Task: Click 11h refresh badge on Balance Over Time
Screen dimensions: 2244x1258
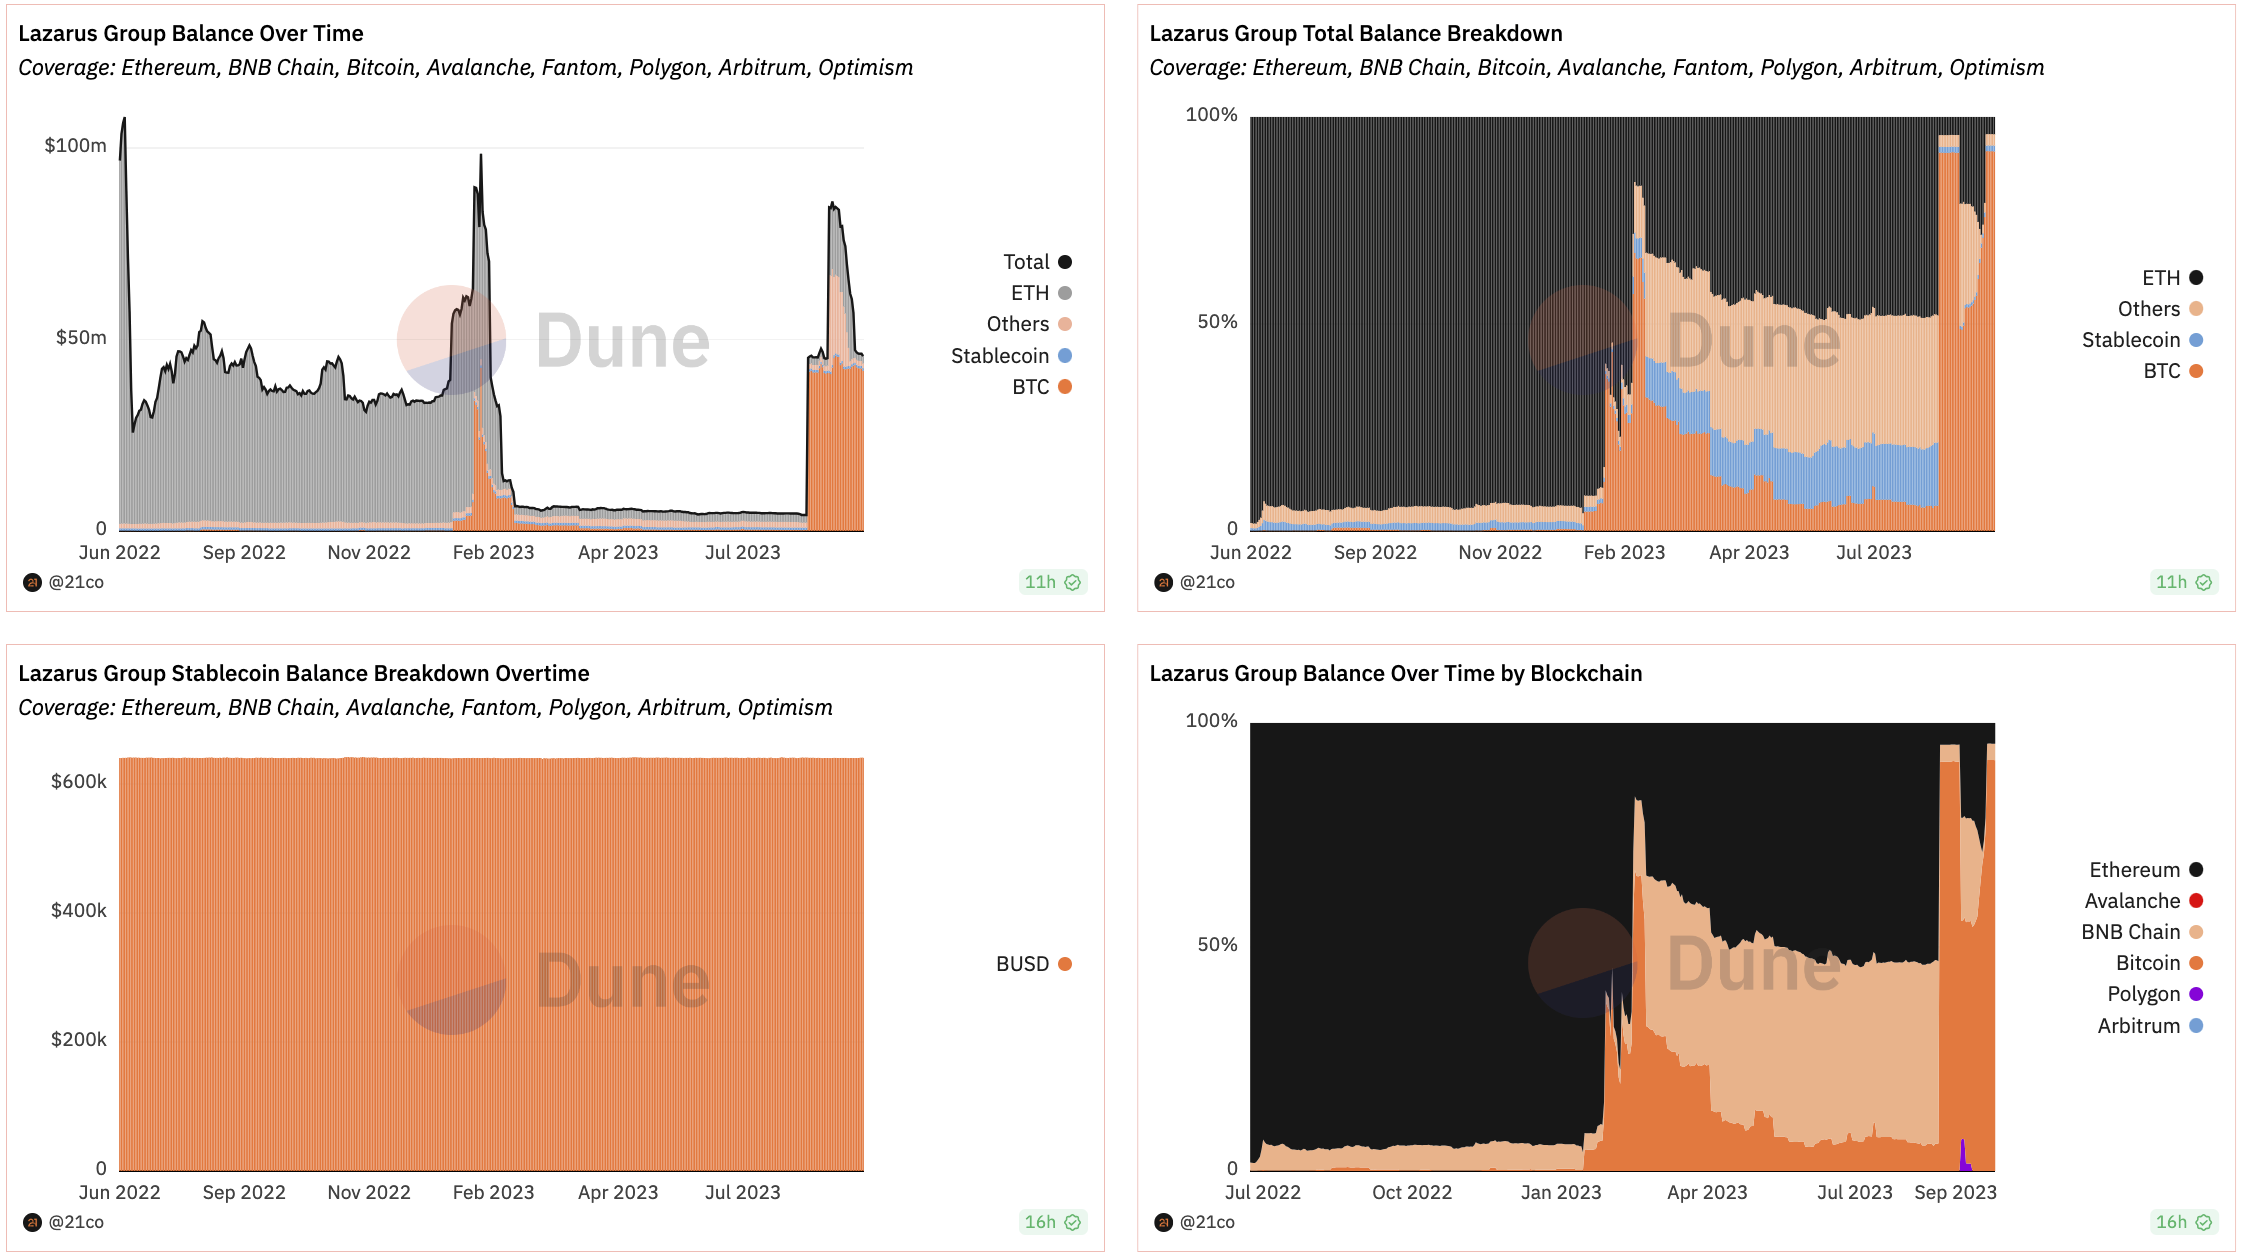Action: click(x=1052, y=582)
